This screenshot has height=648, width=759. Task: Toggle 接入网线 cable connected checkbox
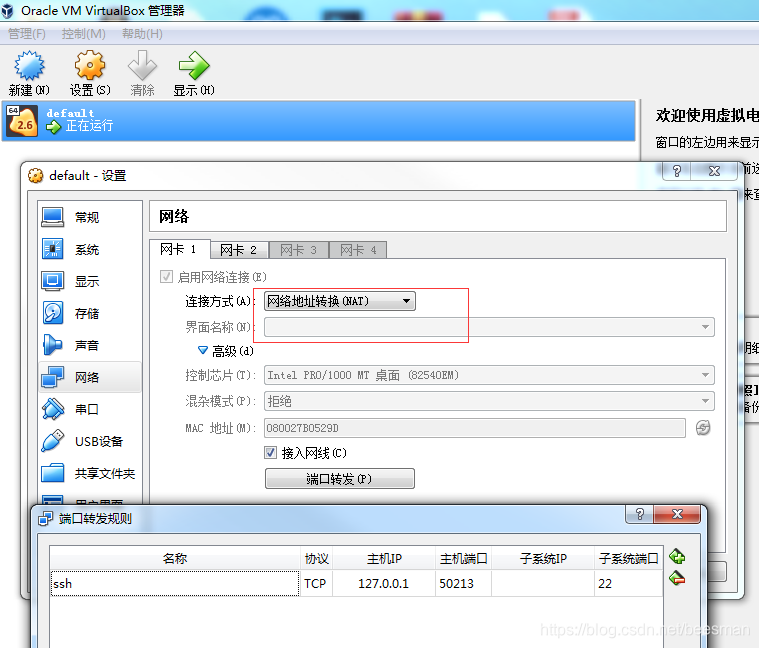[271, 452]
